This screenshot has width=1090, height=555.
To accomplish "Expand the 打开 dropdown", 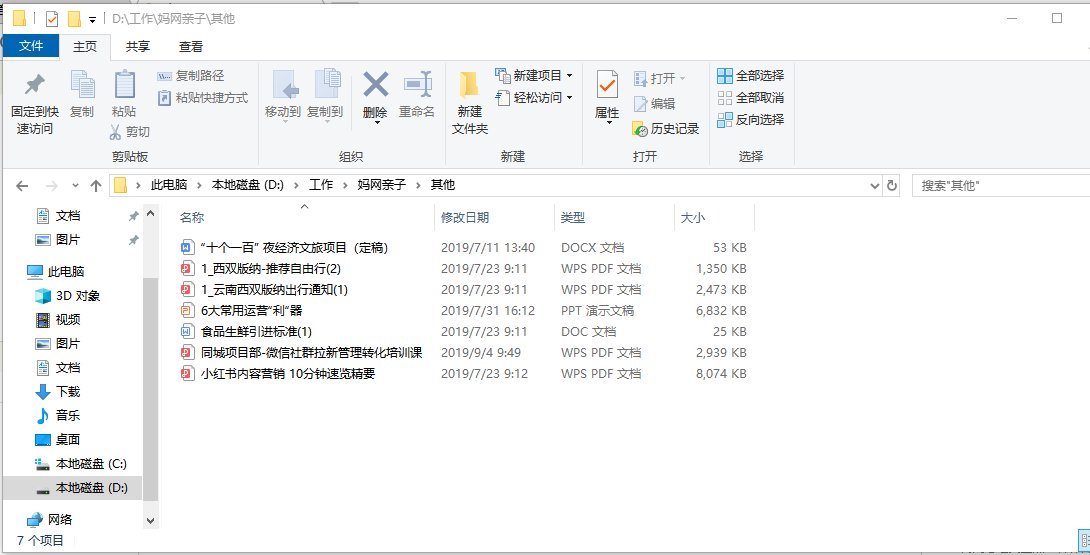I will pos(682,79).
